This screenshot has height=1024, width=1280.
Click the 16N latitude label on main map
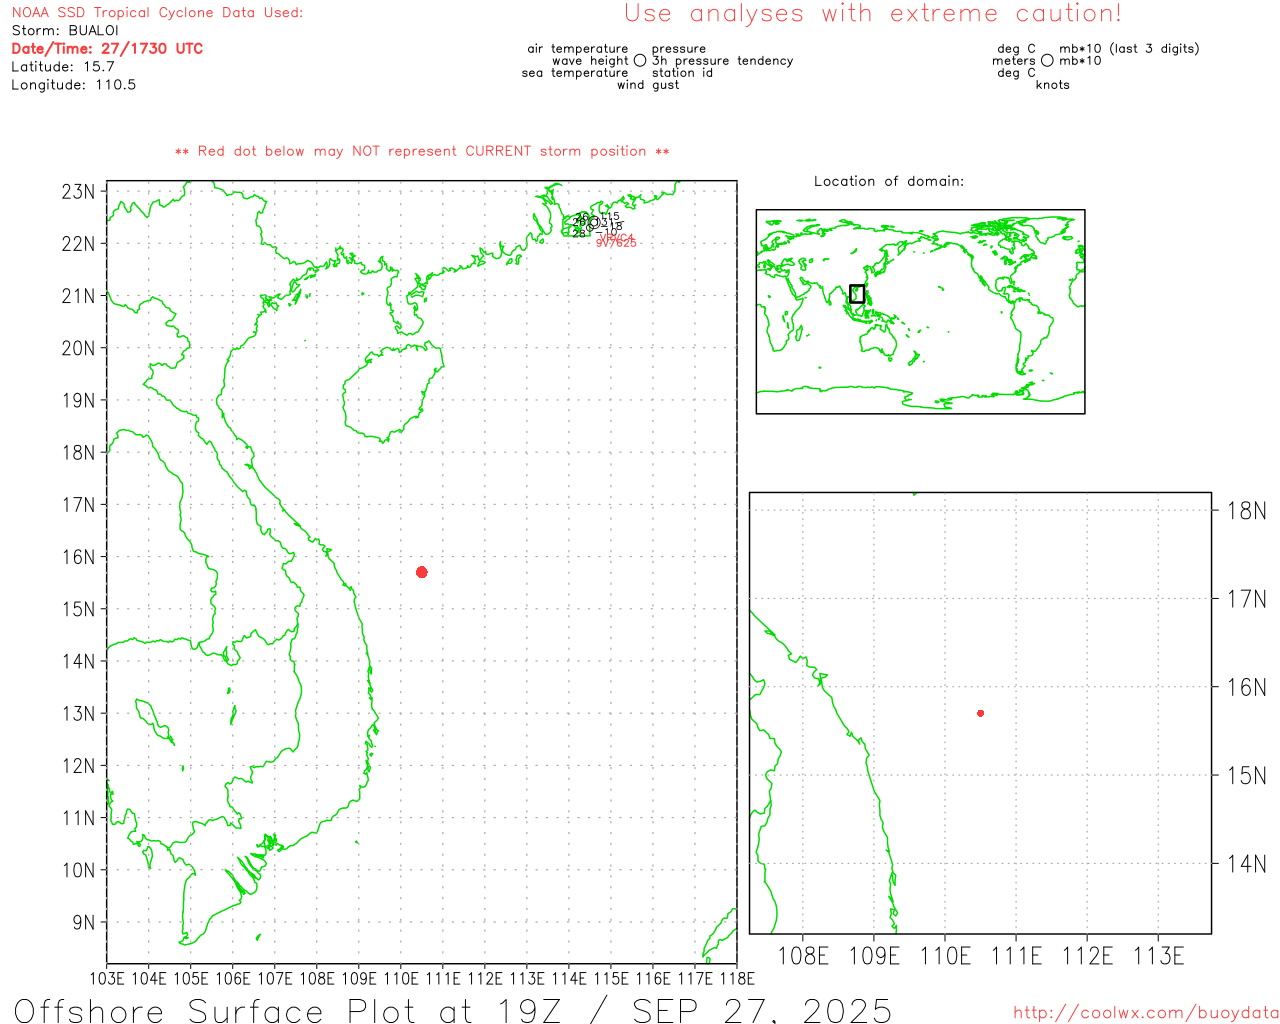coord(78,557)
